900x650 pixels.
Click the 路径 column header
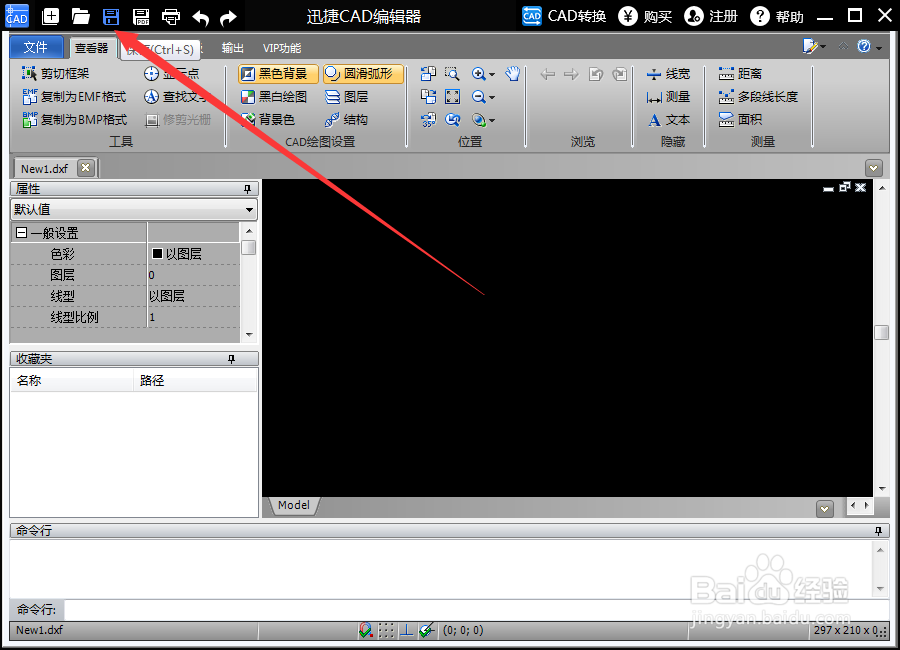pyautogui.click(x=195, y=380)
